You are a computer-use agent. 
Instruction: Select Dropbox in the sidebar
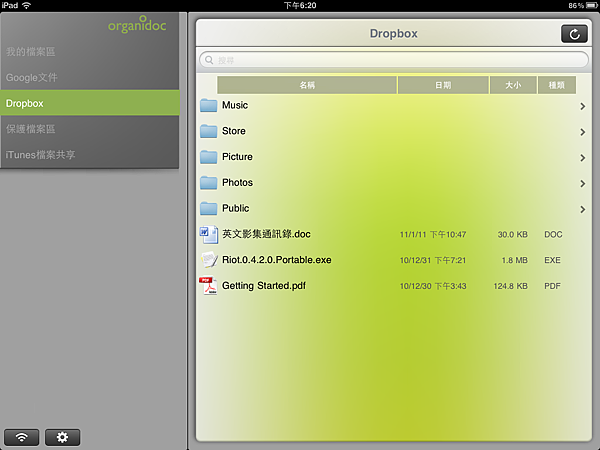tap(90, 103)
